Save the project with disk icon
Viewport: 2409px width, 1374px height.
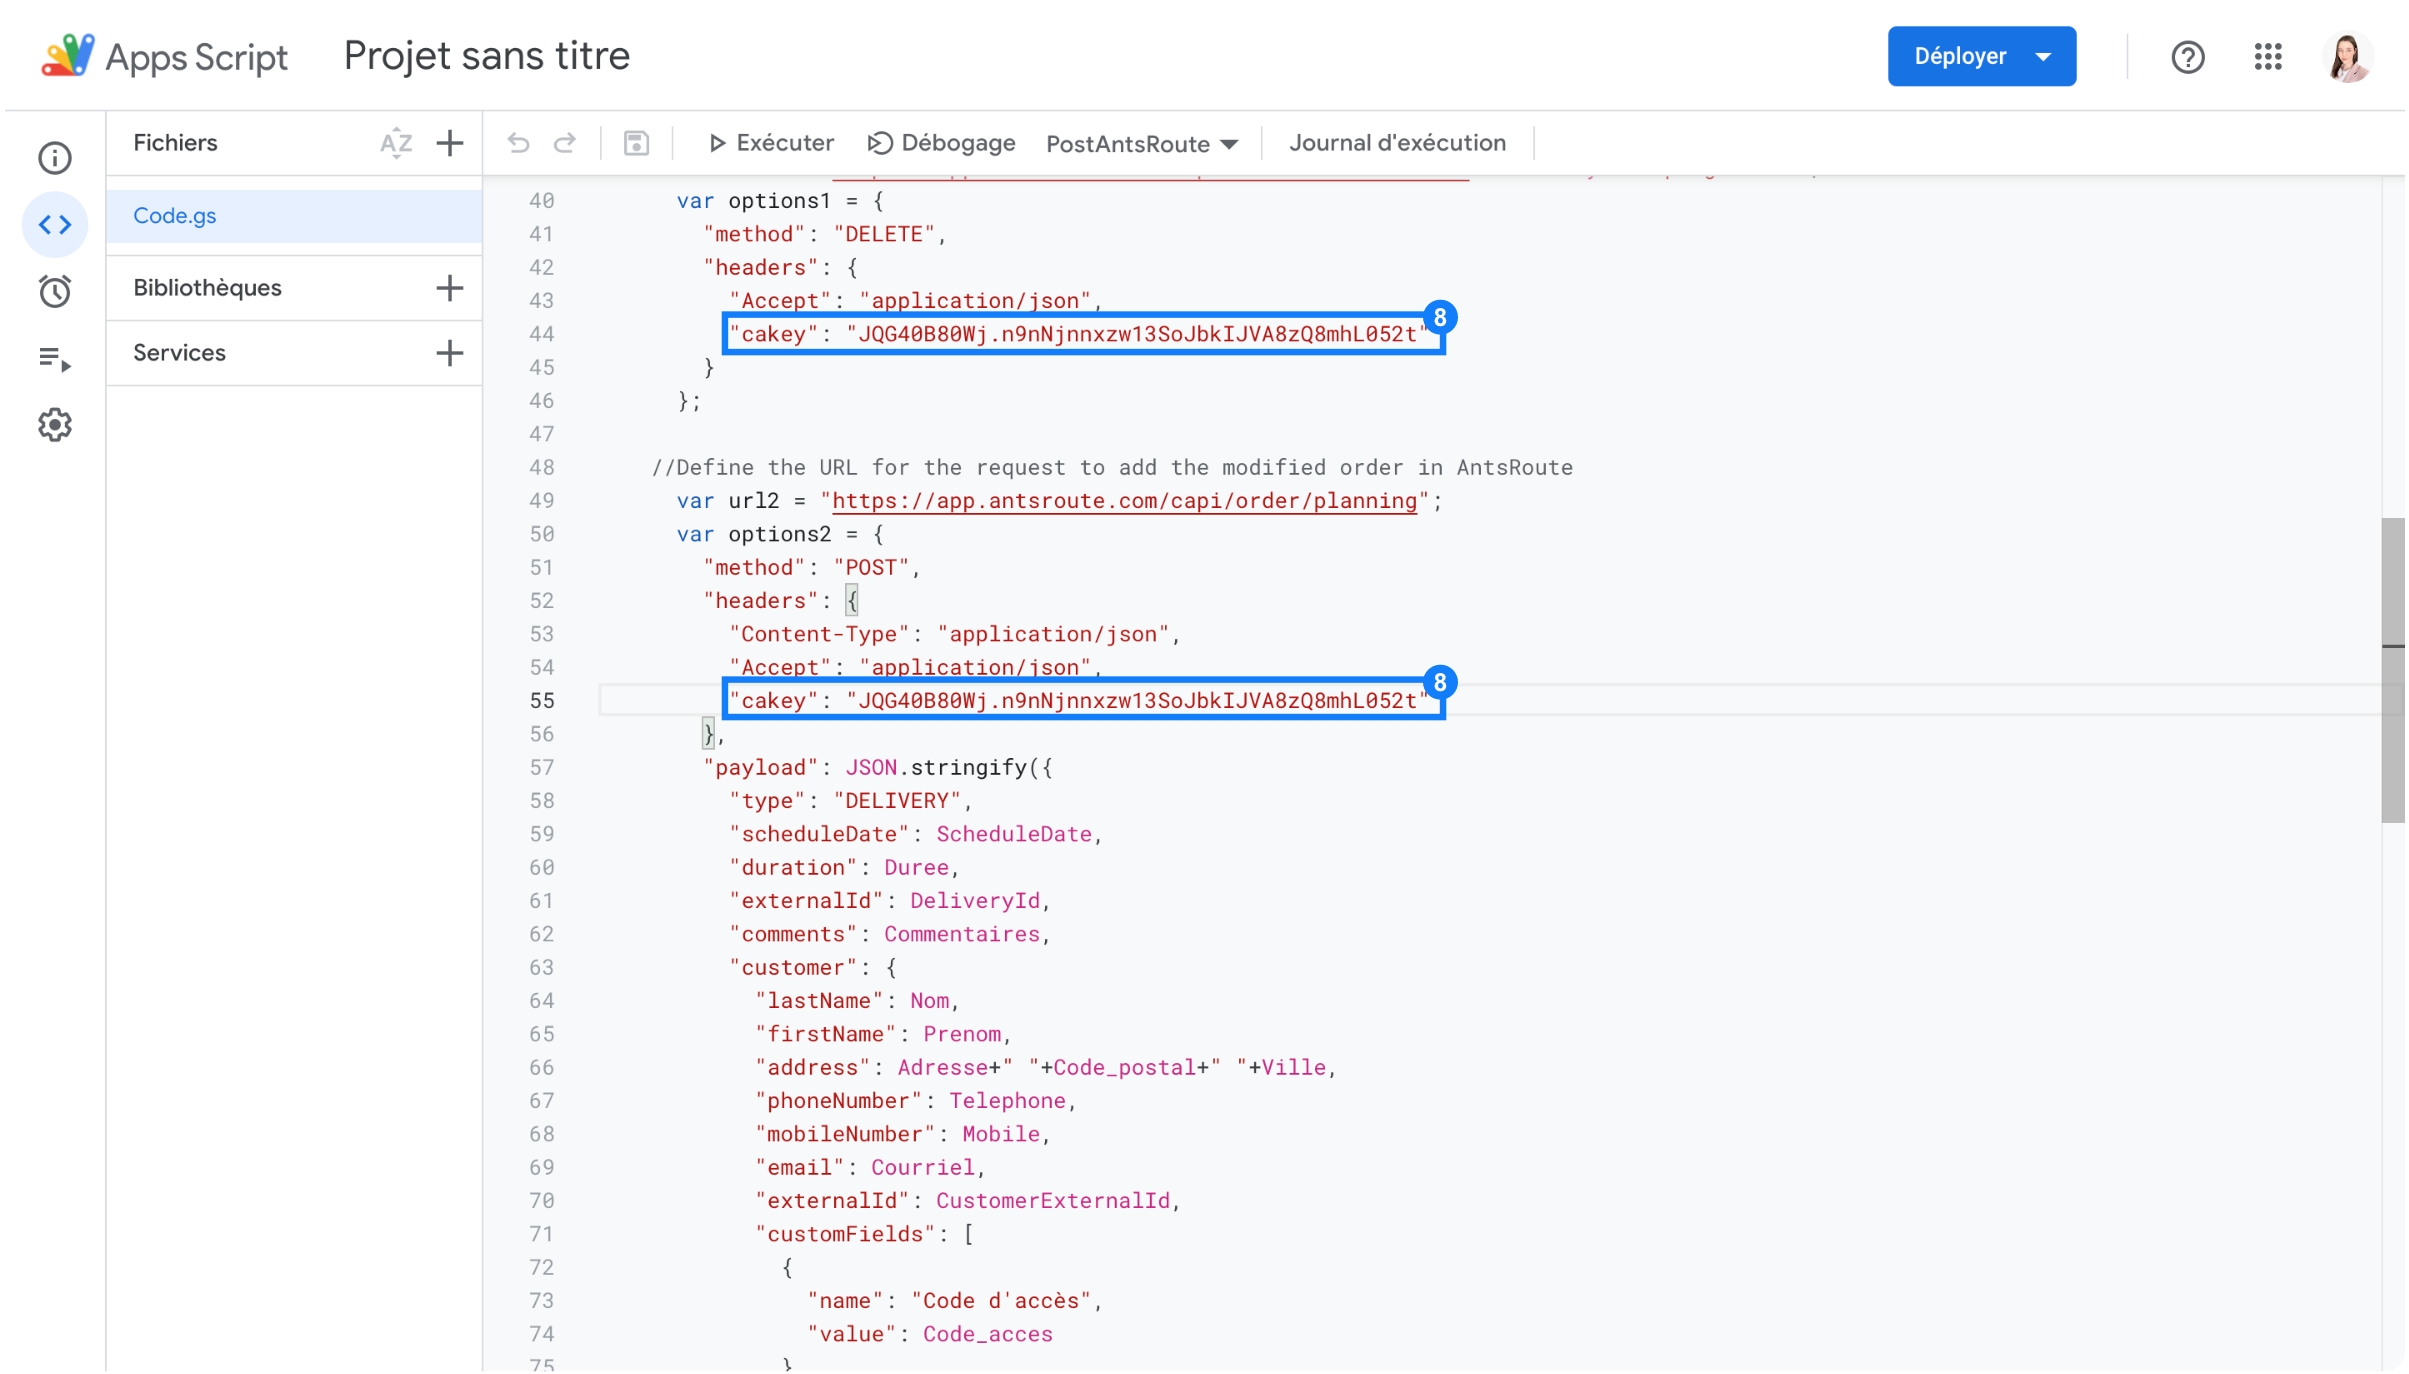(636, 143)
